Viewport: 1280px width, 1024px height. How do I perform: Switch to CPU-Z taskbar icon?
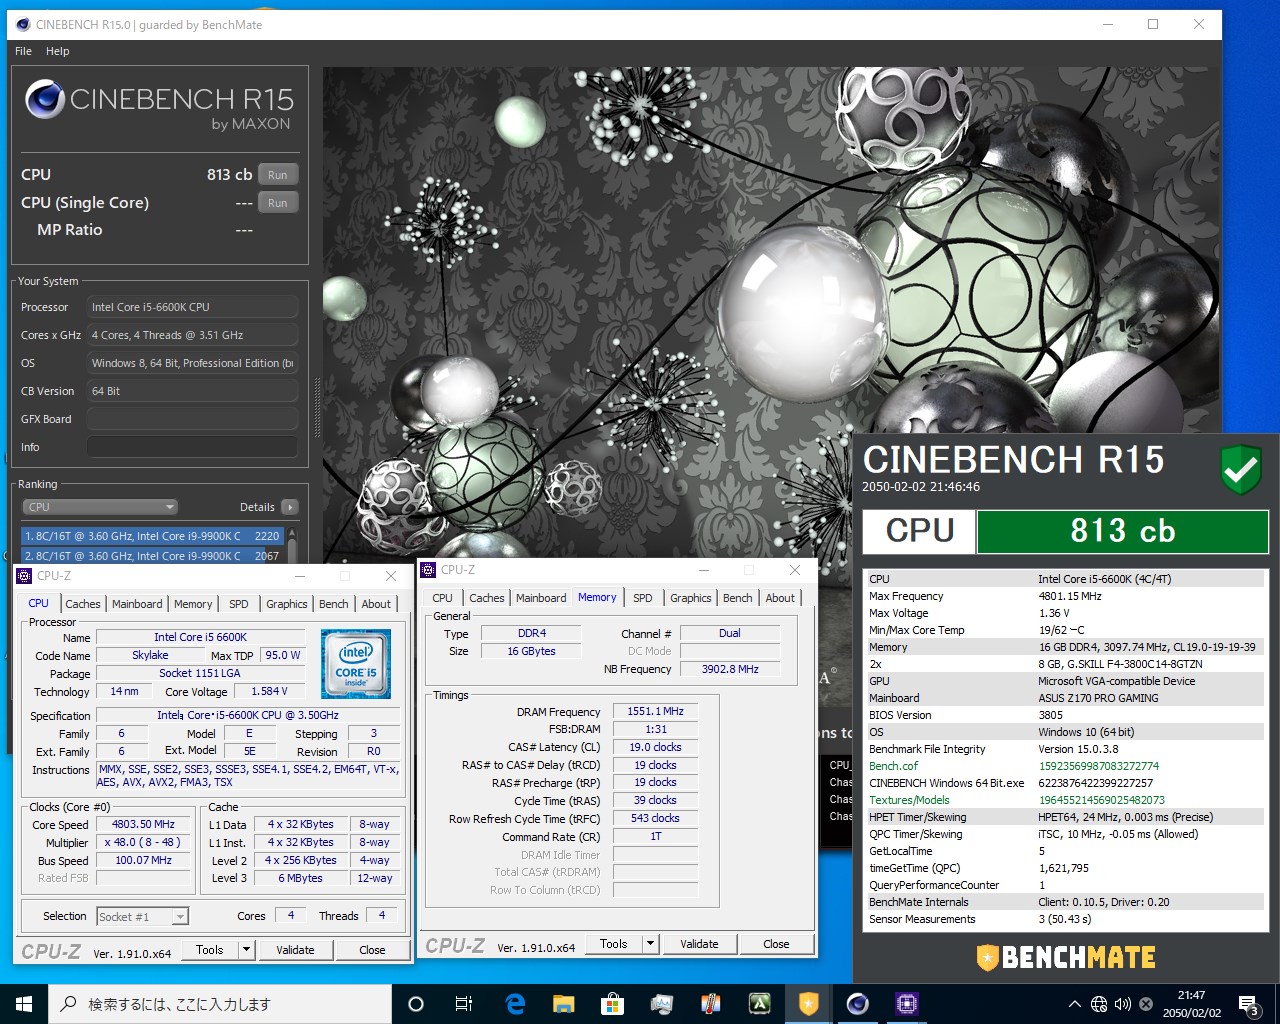click(906, 1004)
